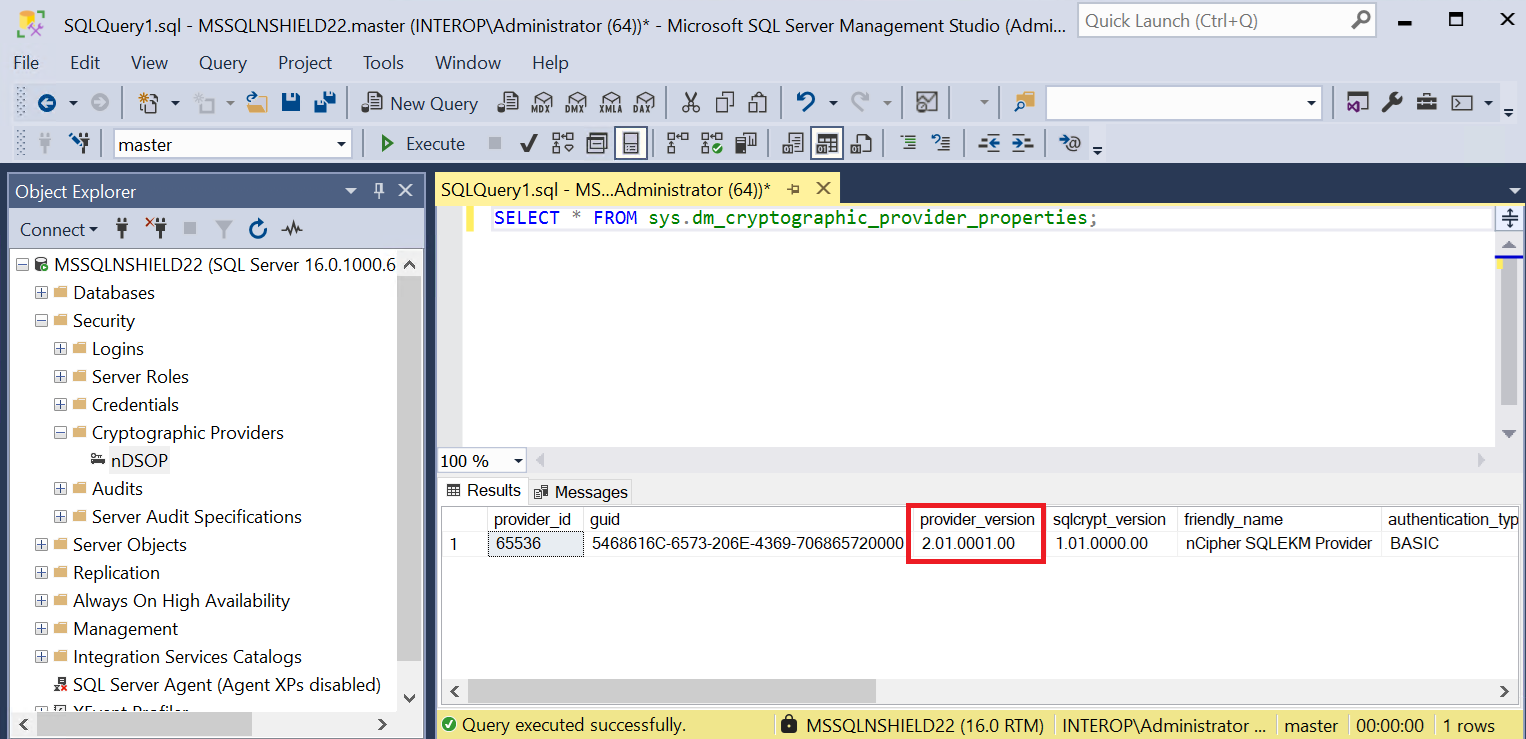1526x739 pixels.
Task: Click the Increase Indent icon
Action: (1022, 143)
